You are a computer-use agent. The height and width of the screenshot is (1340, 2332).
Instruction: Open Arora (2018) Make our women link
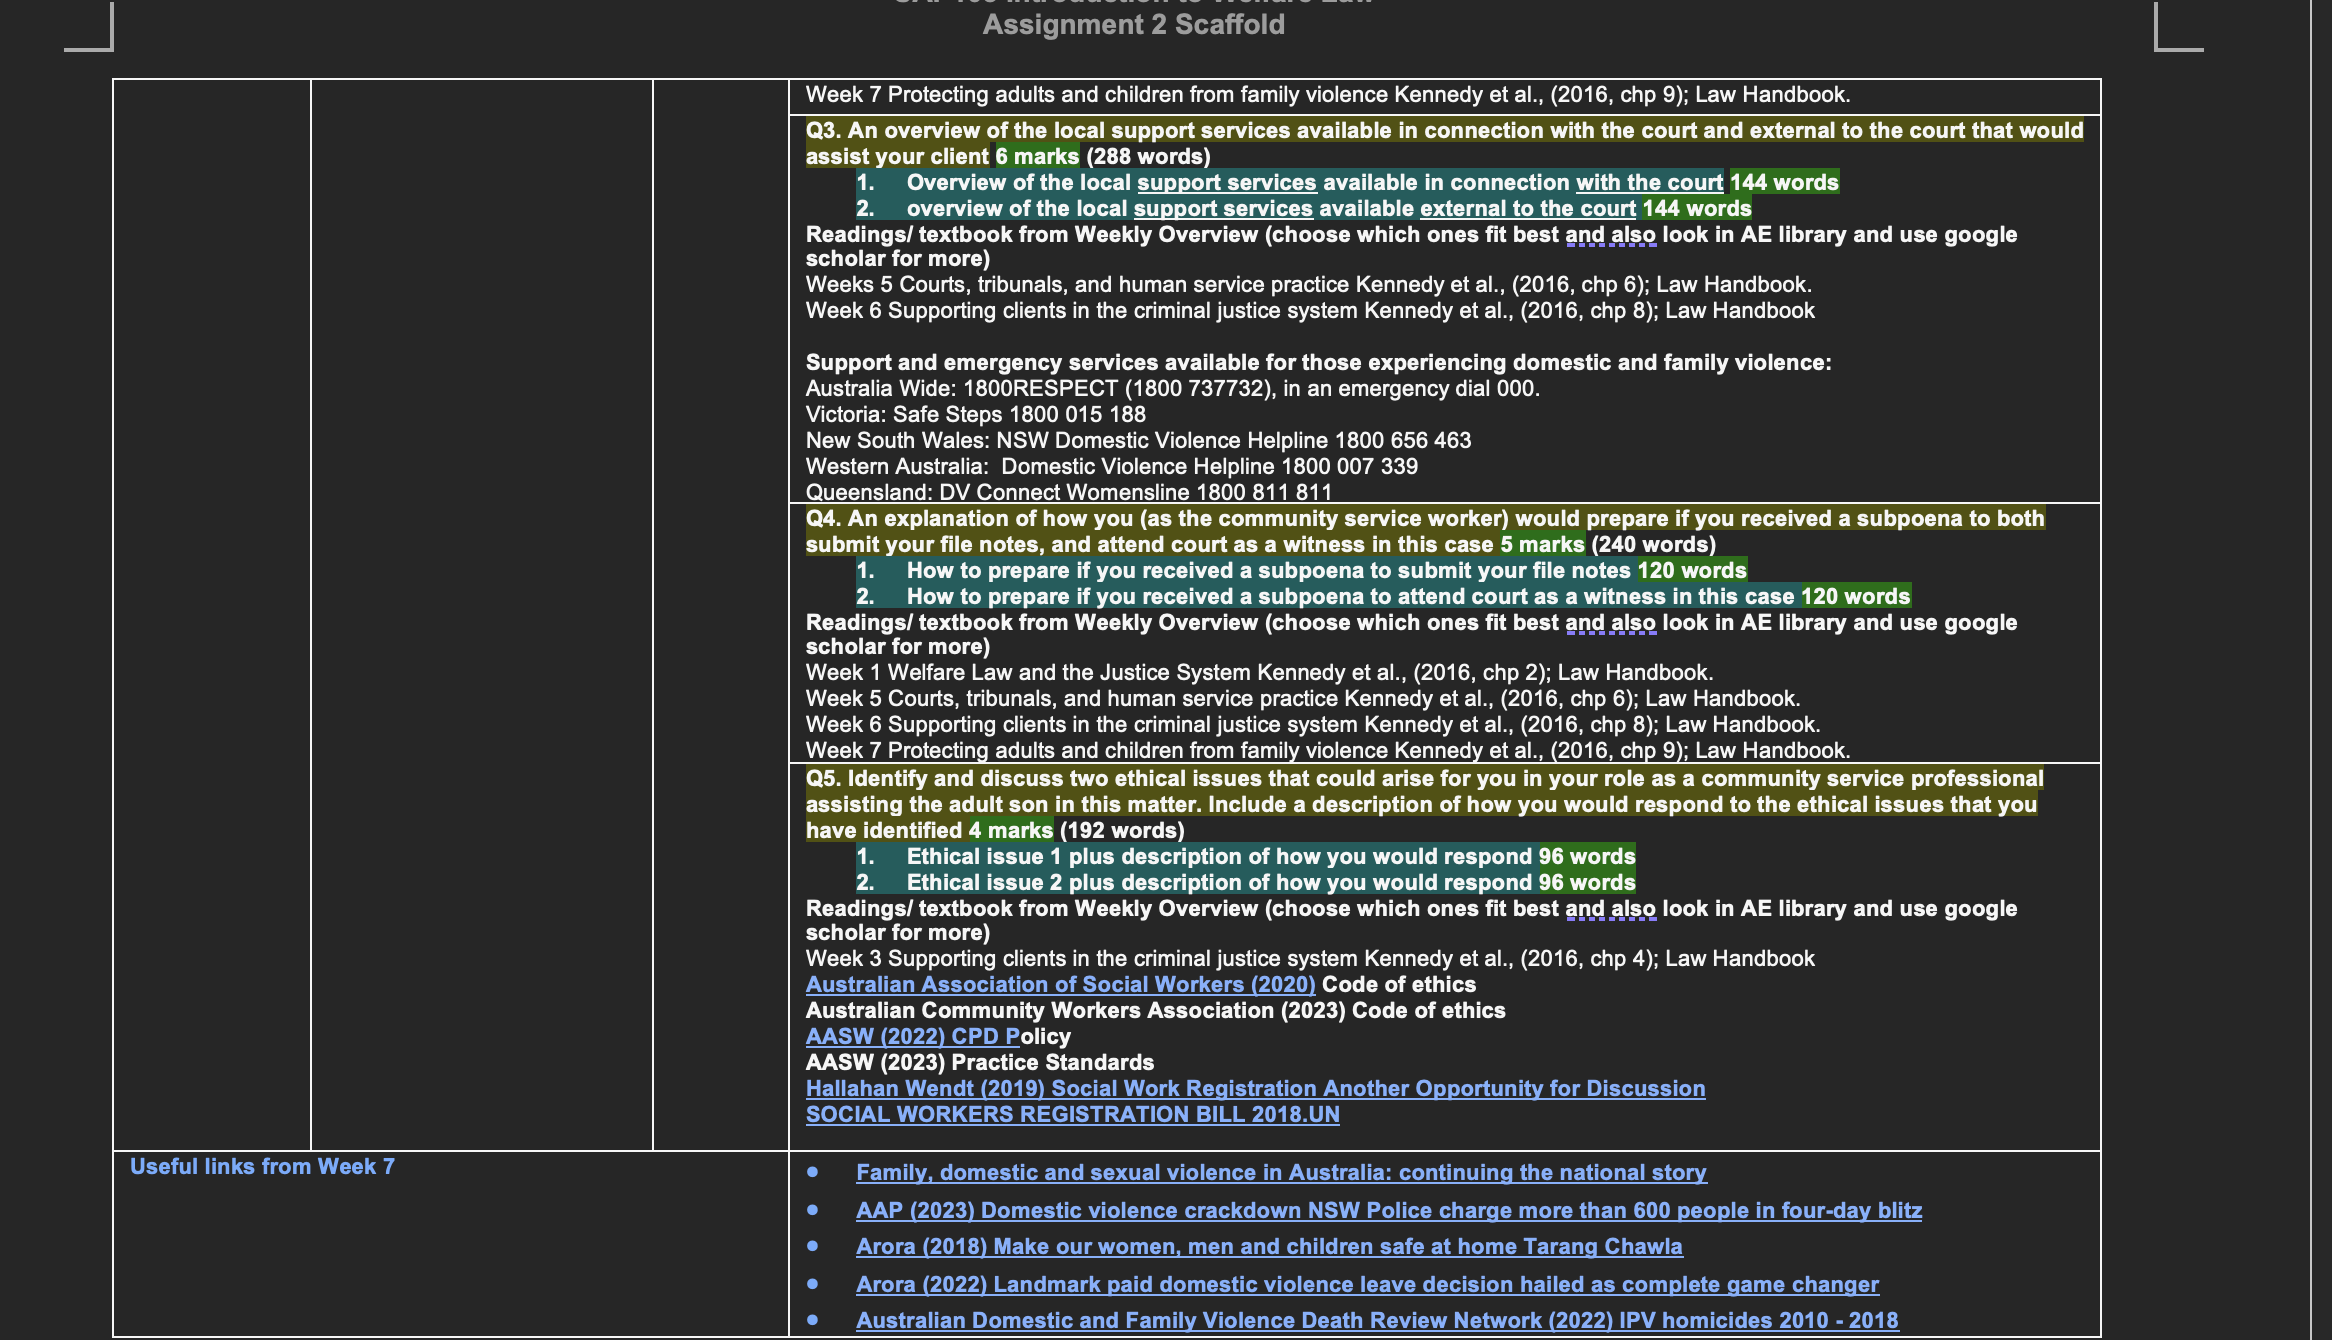[x=1268, y=1247]
